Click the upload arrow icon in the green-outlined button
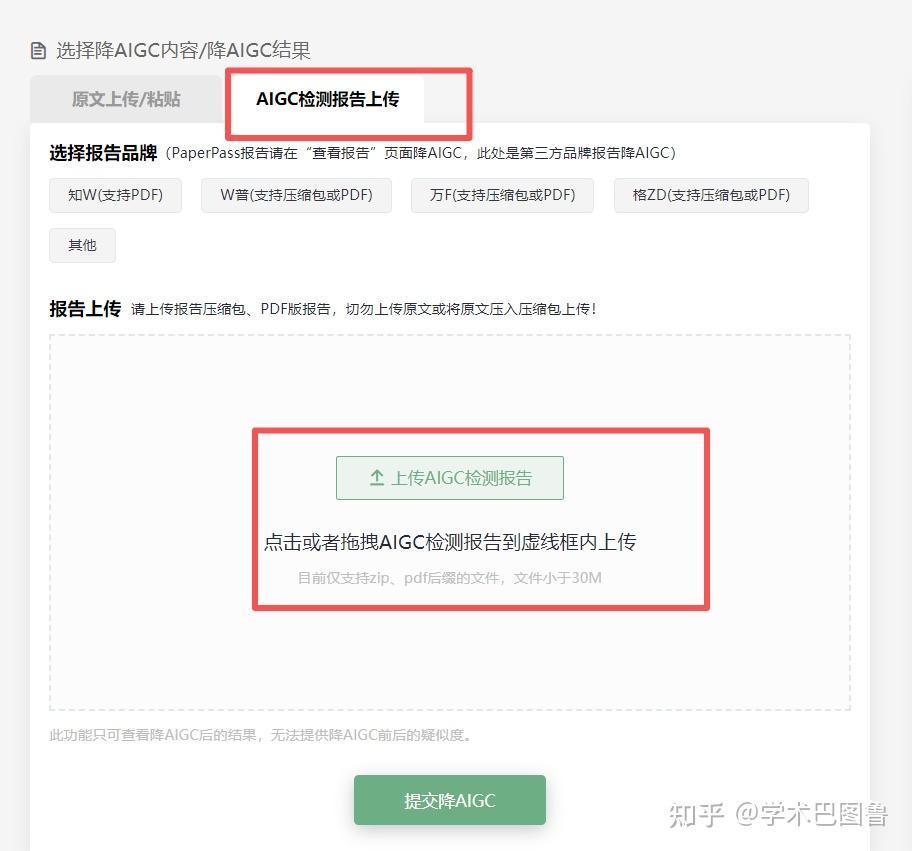 pos(377,478)
